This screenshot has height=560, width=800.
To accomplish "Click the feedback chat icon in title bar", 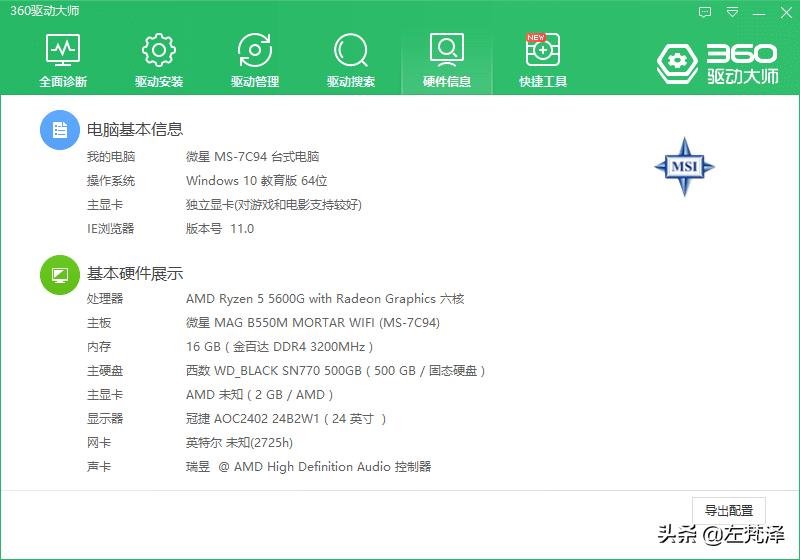I will [705, 12].
